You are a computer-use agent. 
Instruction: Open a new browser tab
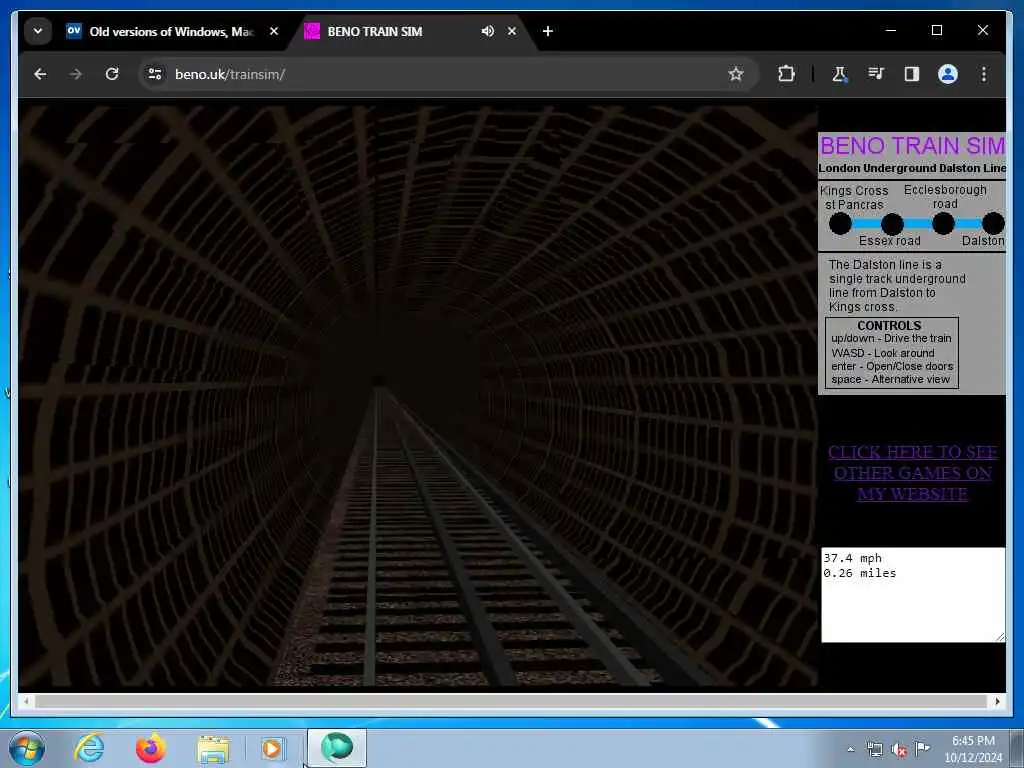(x=548, y=31)
